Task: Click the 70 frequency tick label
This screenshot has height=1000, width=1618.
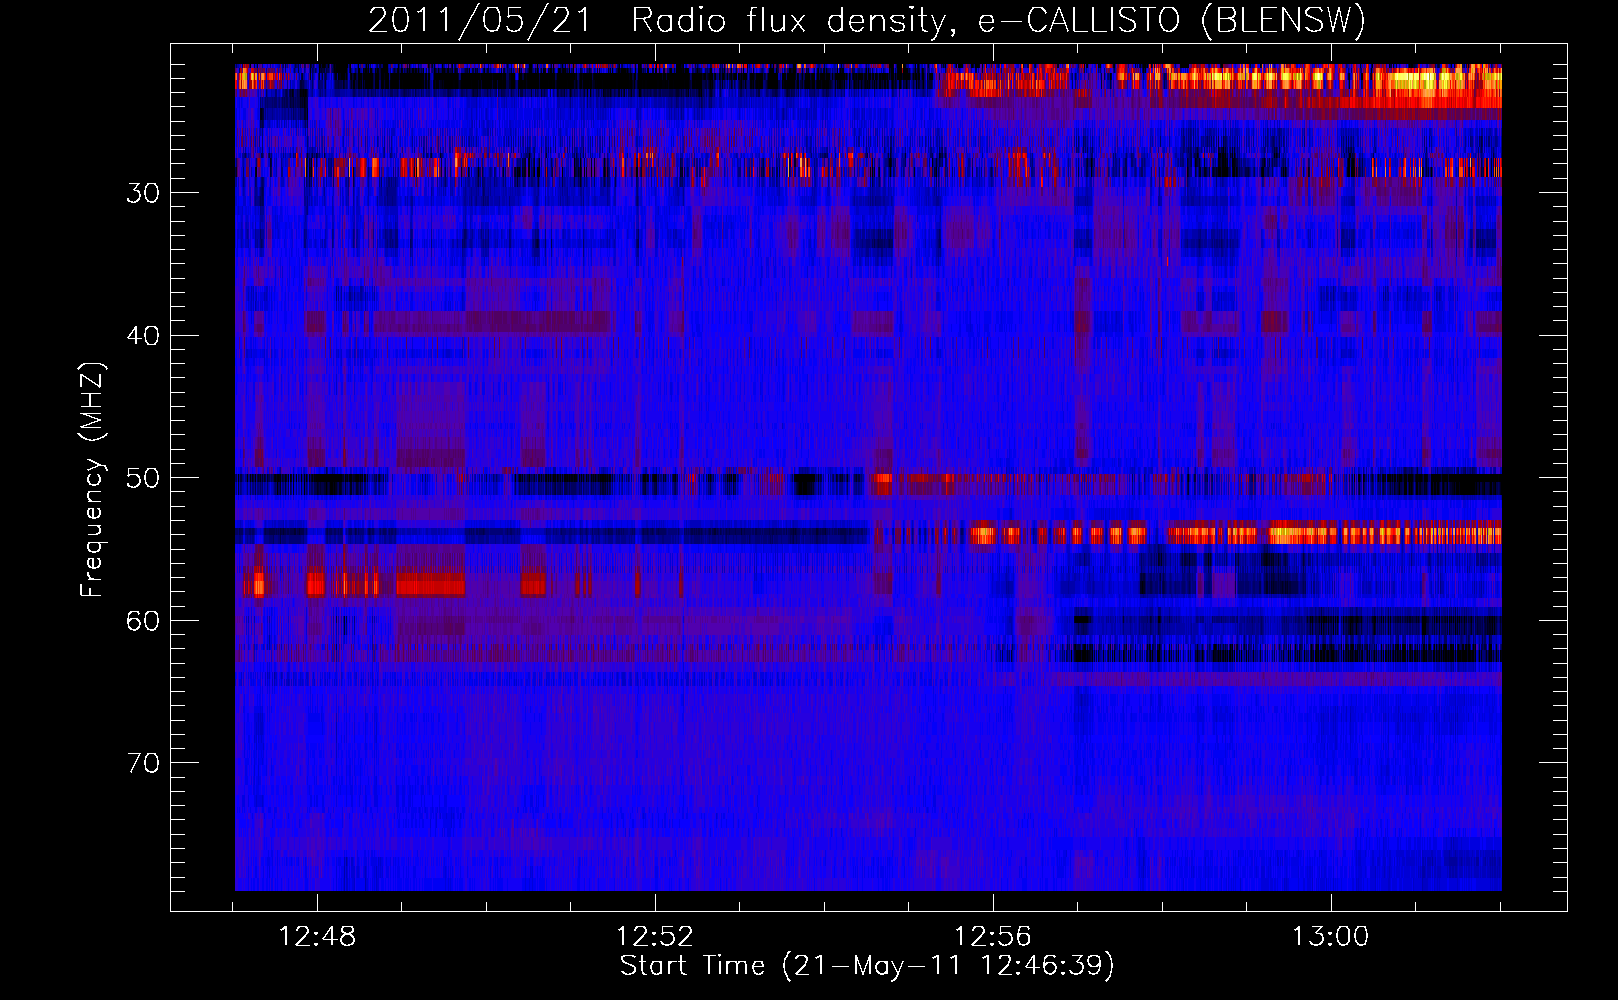Action: (x=143, y=763)
